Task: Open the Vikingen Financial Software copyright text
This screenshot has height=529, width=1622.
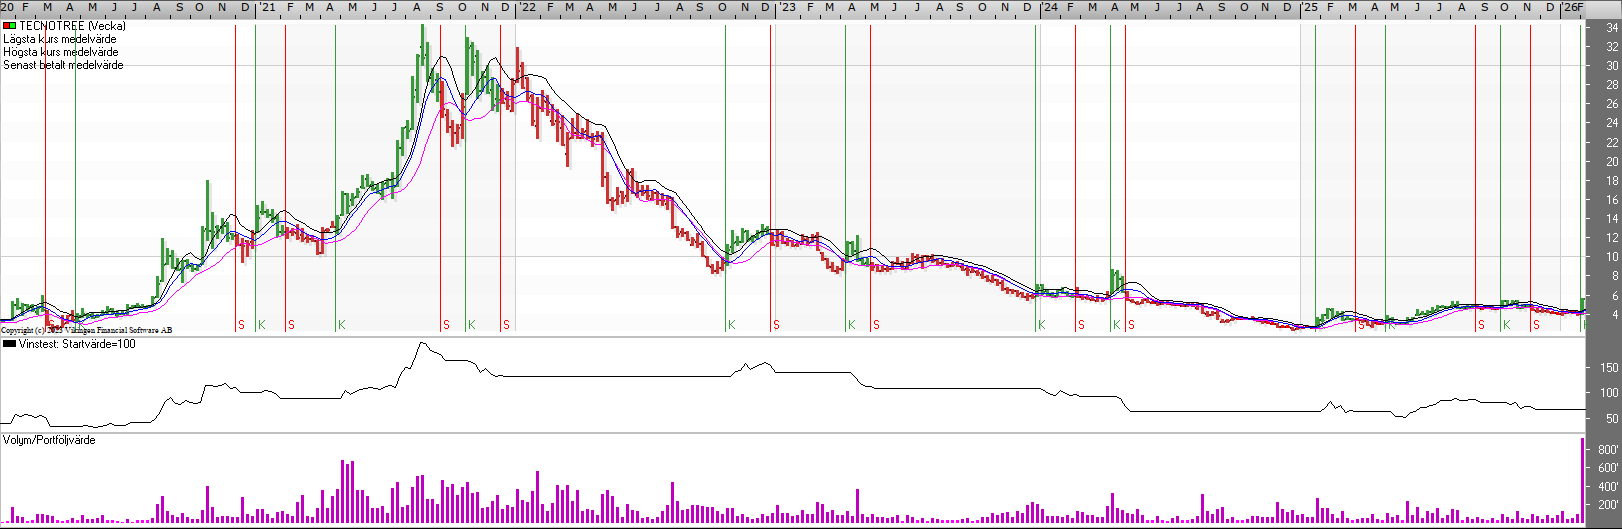Action: point(87,330)
